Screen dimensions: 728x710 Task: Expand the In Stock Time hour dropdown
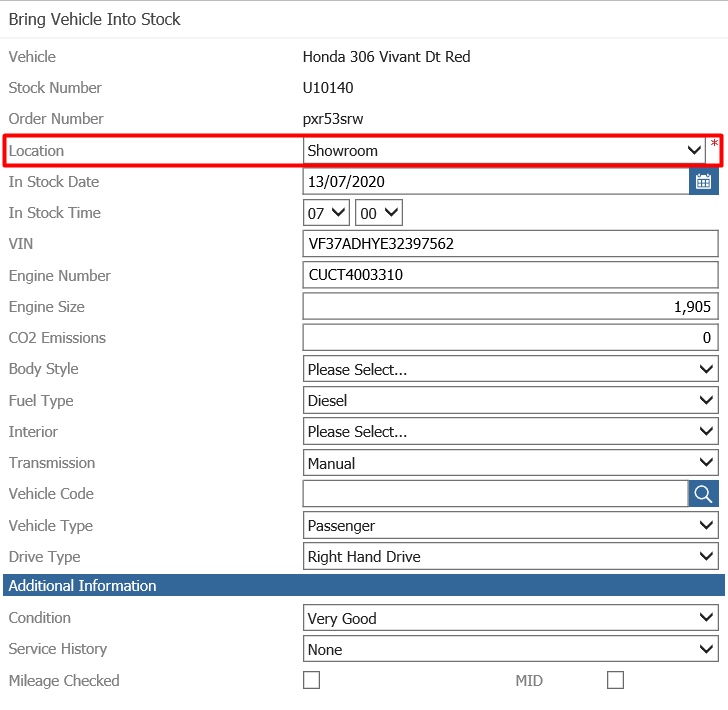pos(326,213)
